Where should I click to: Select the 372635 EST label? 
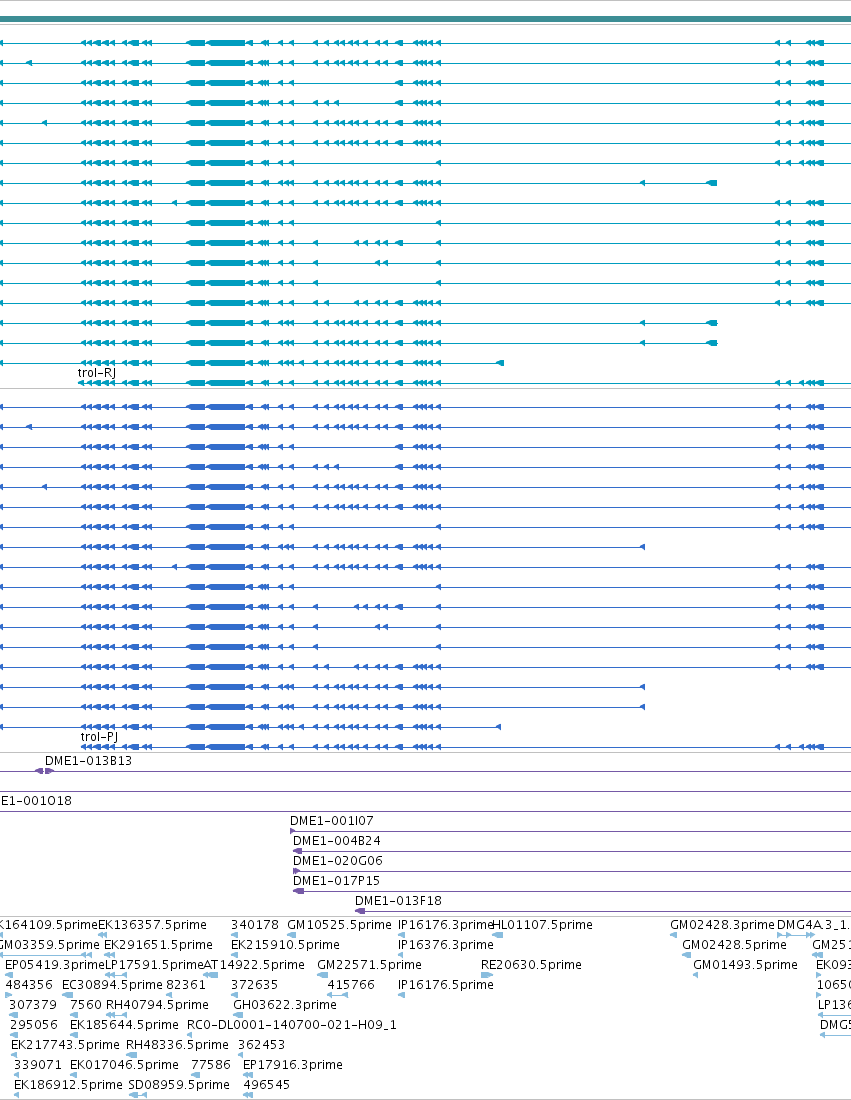(x=254, y=984)
